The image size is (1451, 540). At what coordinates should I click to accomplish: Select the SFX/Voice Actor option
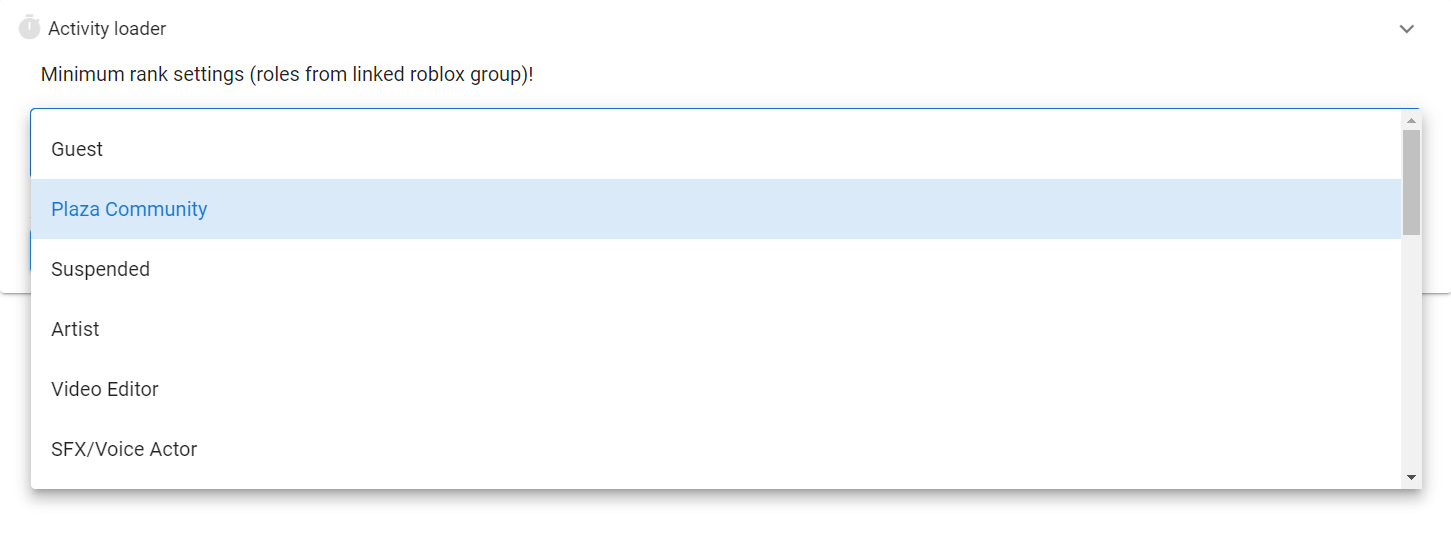tap(716, 449)
